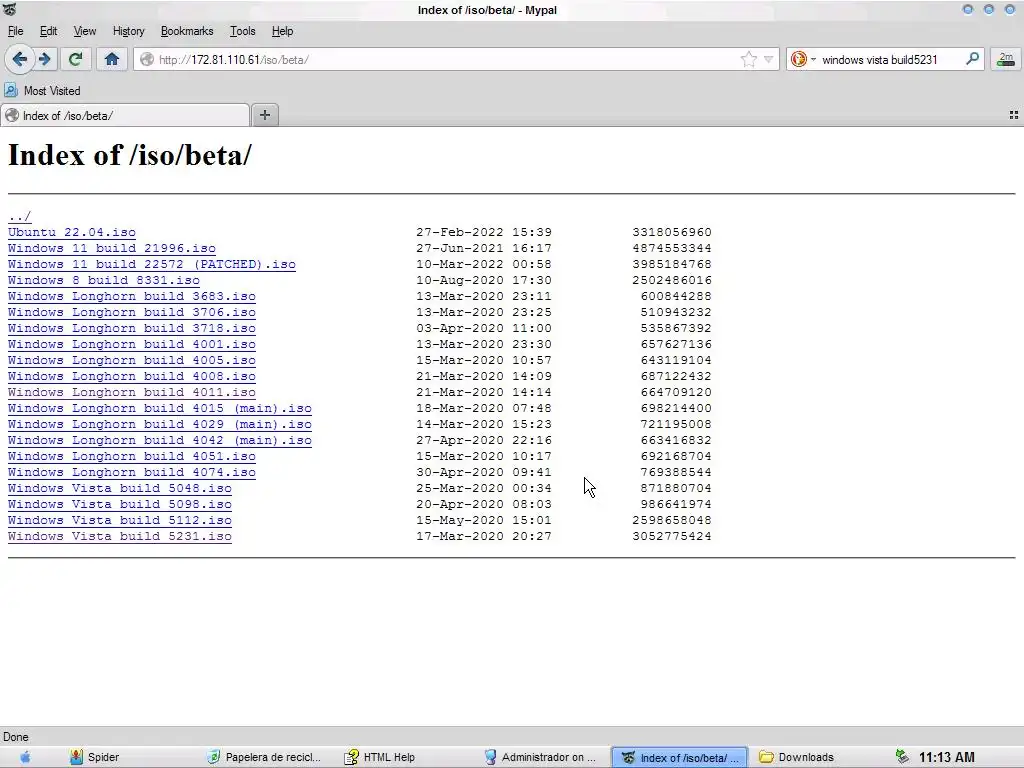Go forward with the forward arrow button
Image resolution: width=1024 pixels, height=768 pixels.
[44, 59]
